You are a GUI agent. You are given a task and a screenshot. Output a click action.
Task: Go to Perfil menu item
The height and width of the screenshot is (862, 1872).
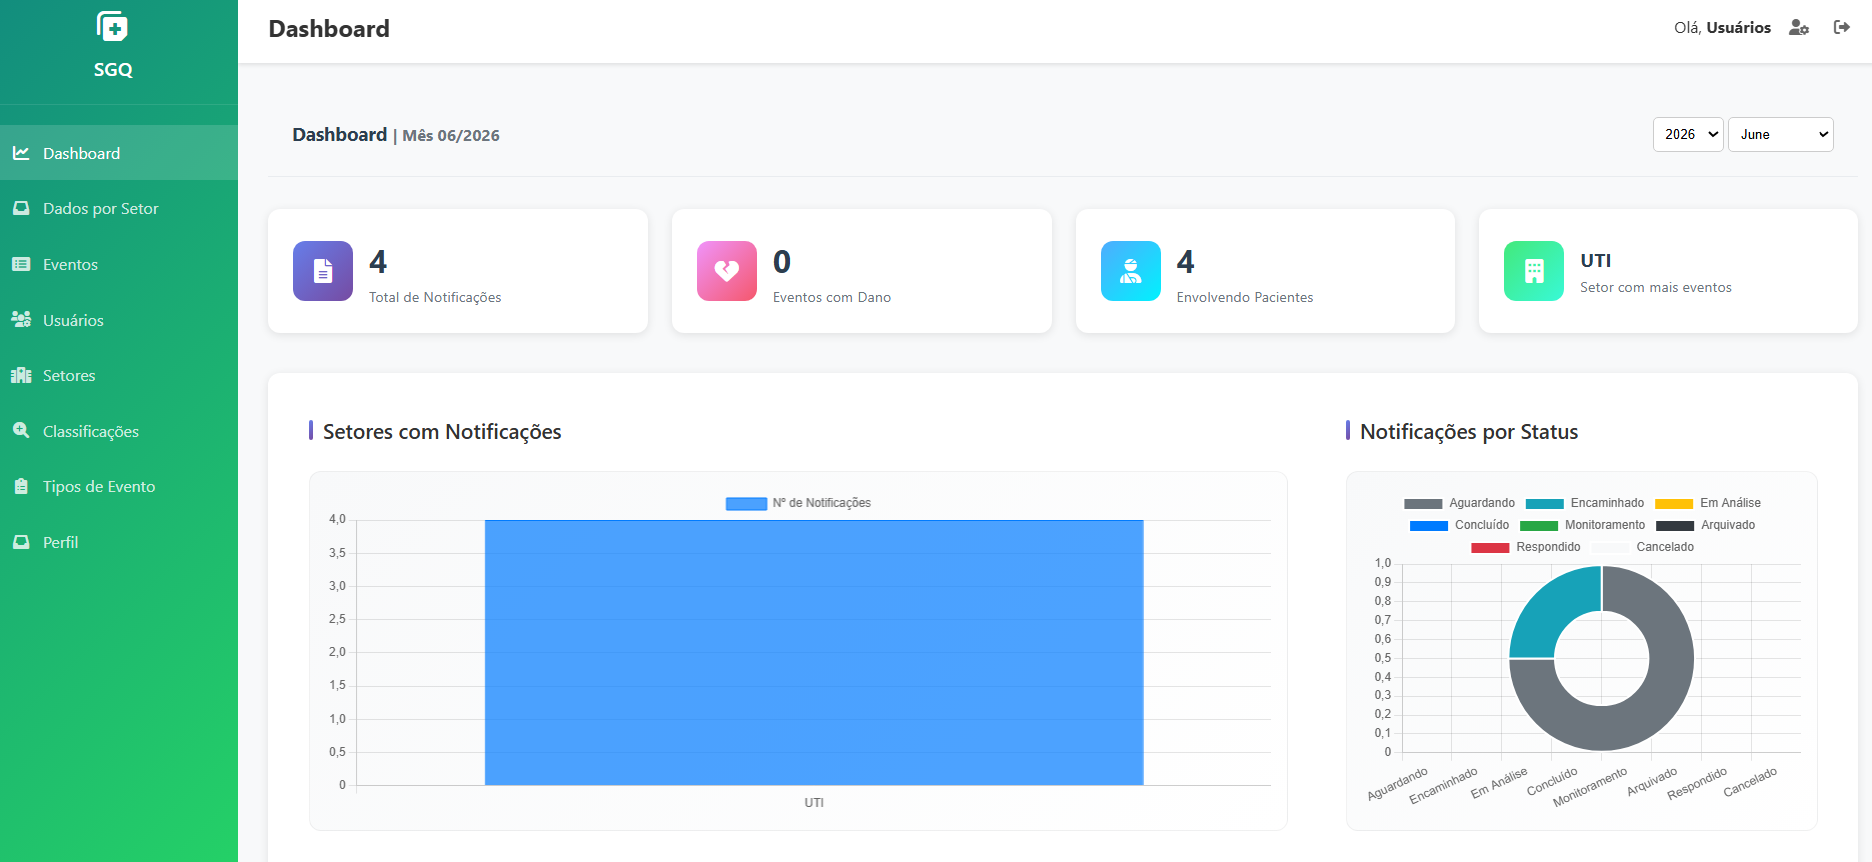(119, 542)
